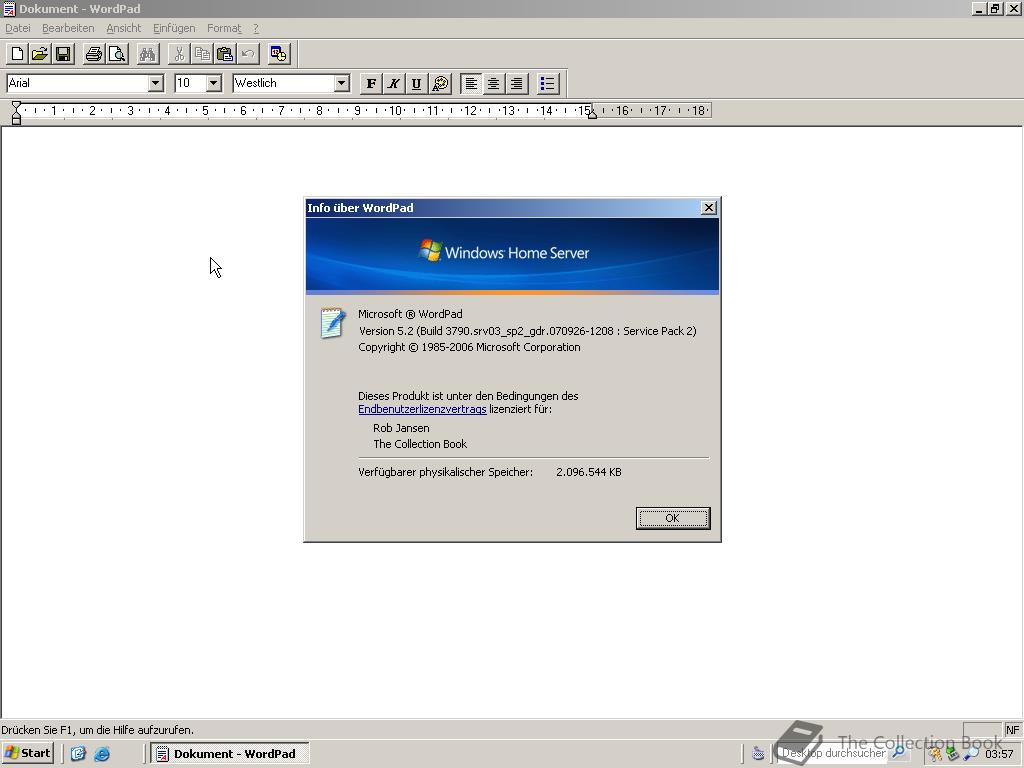The height and width of the screenshot is (768, 1024).
Task: Paste with the clipboard icon
Action: point(225,54)
